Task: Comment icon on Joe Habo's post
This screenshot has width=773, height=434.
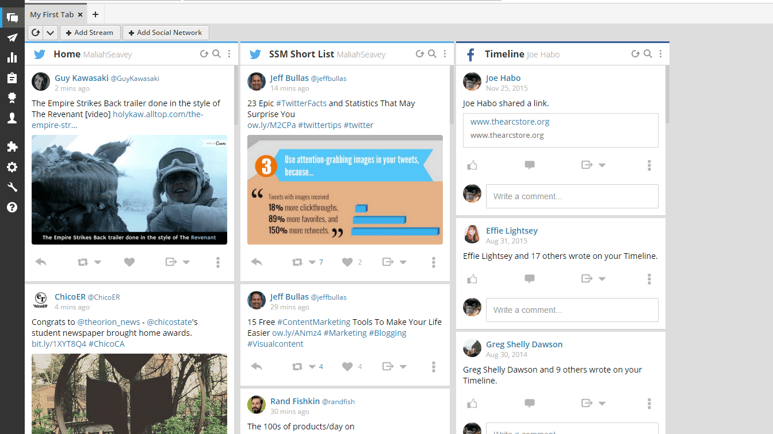Action: [x=529, y=165]
